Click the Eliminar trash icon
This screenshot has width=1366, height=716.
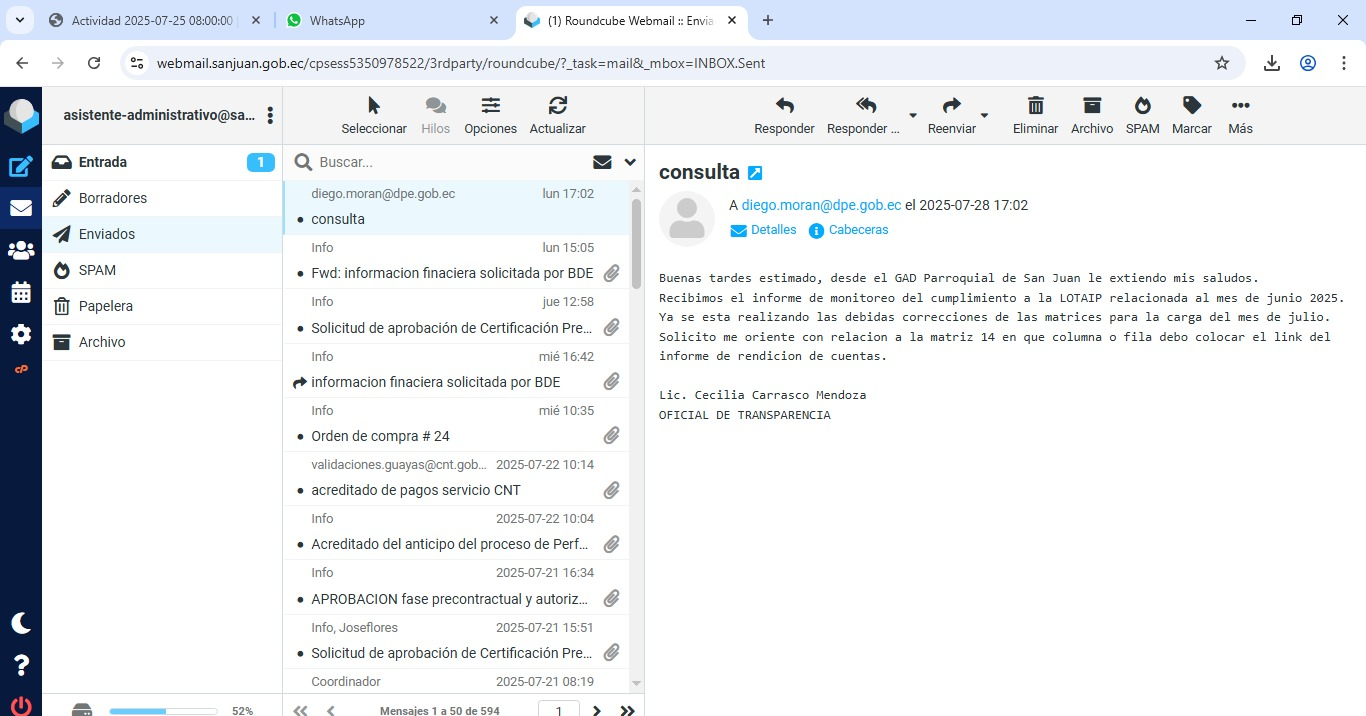click(x=1036, y=106)
